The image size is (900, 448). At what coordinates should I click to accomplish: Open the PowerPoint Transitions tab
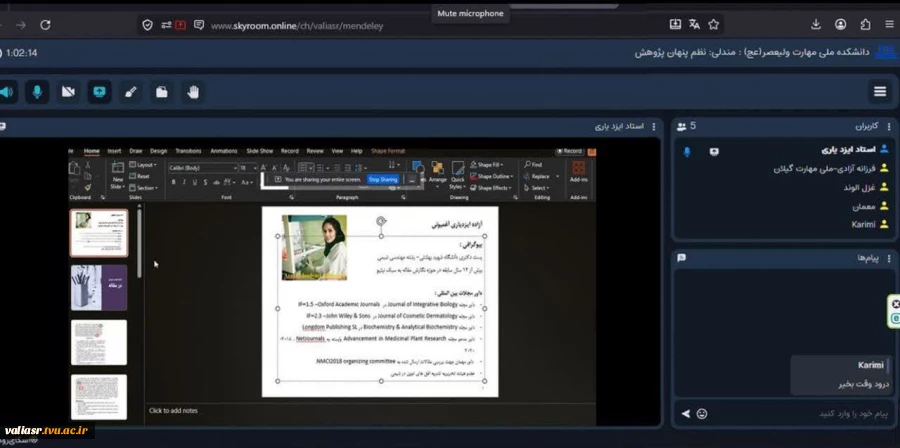coord(188,151)
